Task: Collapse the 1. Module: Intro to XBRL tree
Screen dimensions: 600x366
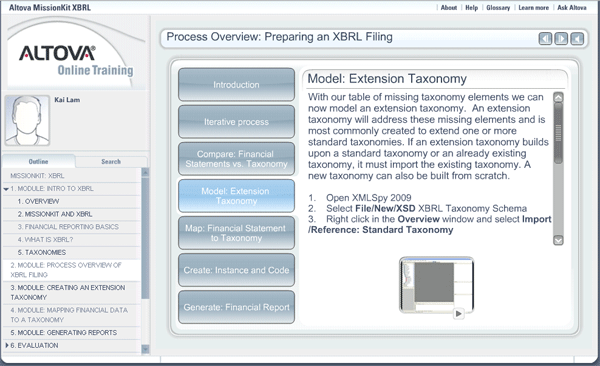Action: pos(6,189)
